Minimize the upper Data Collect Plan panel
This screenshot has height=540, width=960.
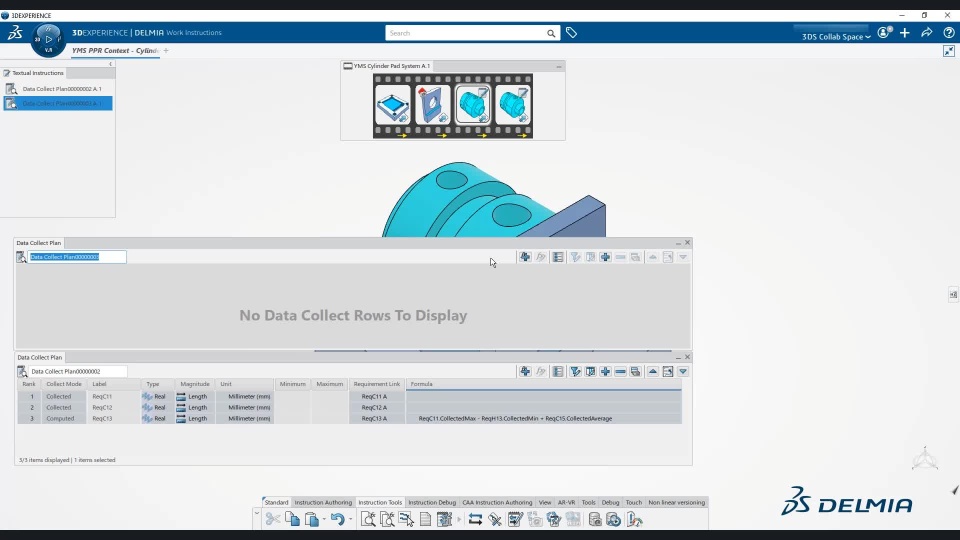678,243
